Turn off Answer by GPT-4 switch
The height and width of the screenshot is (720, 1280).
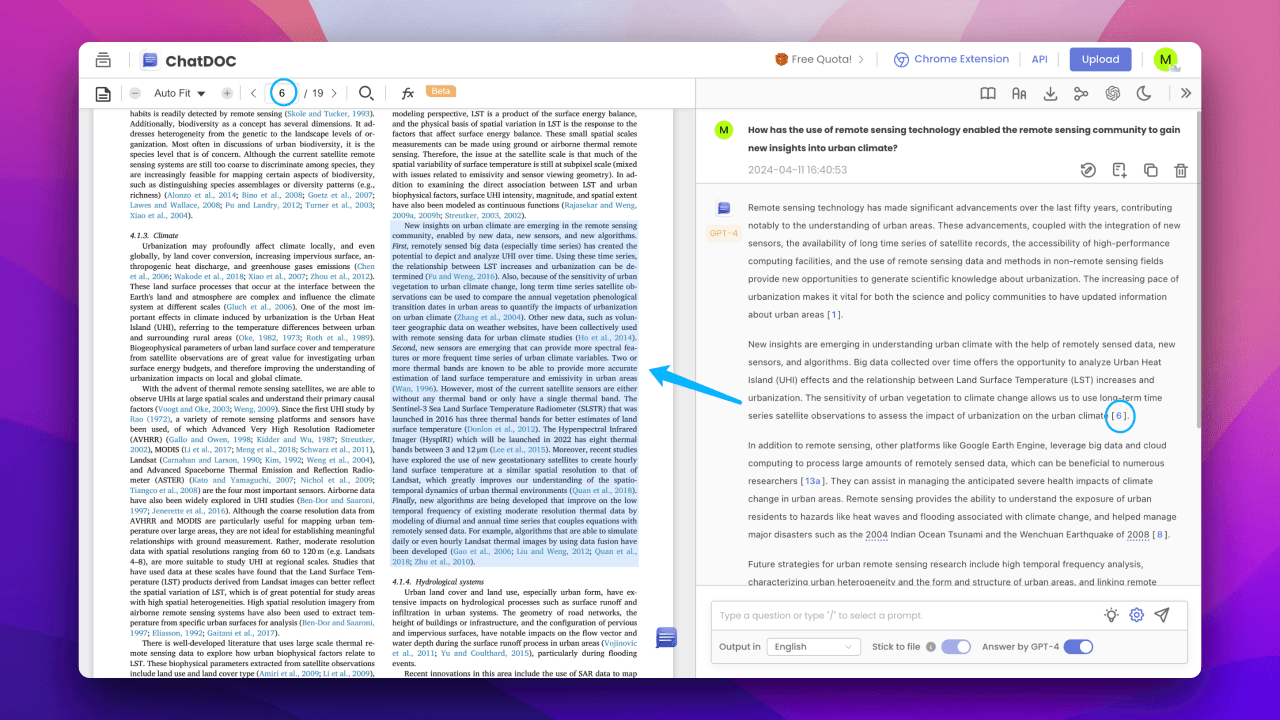[1077, 647]
